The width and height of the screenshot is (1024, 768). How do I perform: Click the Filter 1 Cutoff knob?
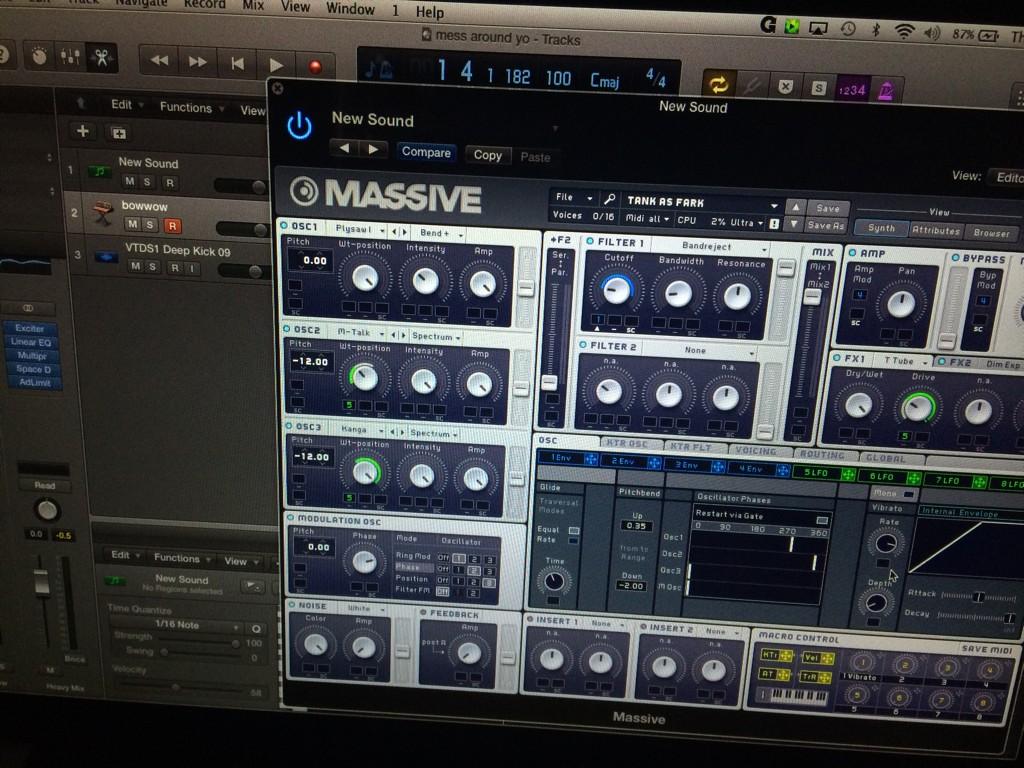617,291
